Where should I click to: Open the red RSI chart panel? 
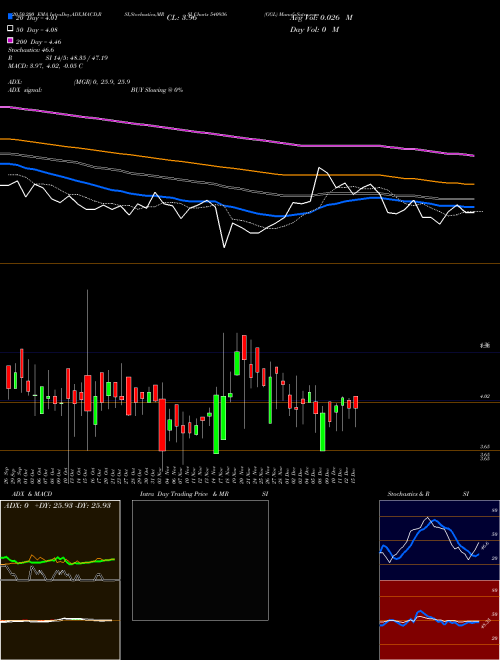pos(439,620)
